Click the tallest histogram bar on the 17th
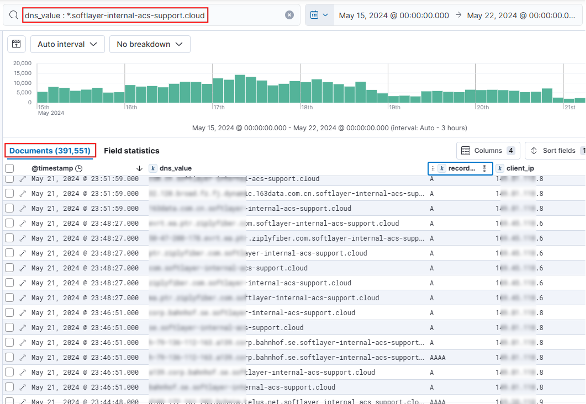The width and height of the screenshot is (586, 404). pyautogui.click(x=240, y=89)
